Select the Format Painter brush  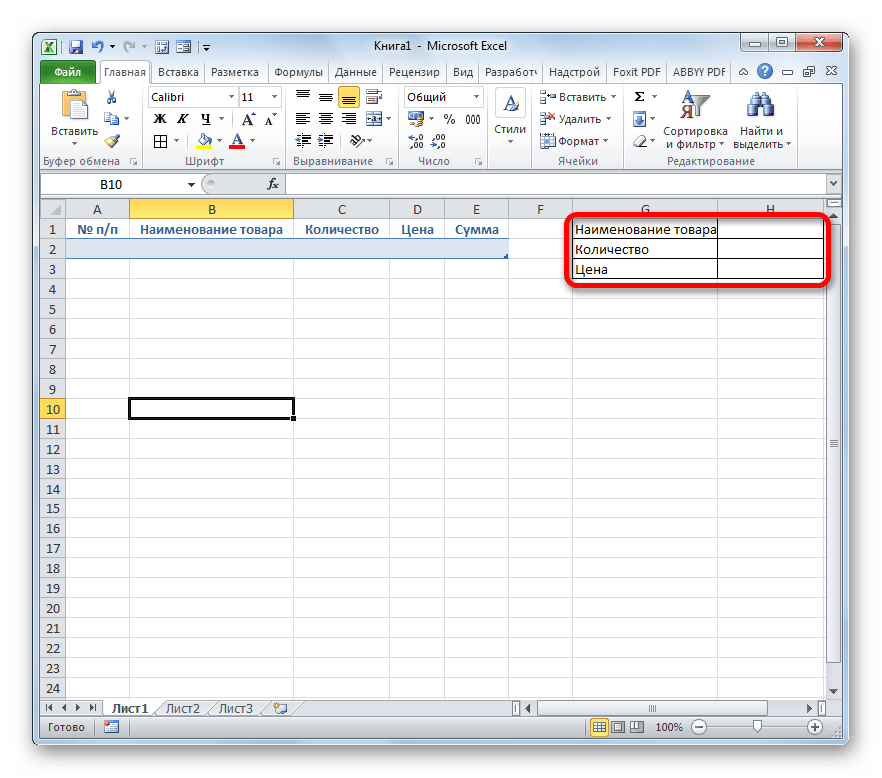112,141
